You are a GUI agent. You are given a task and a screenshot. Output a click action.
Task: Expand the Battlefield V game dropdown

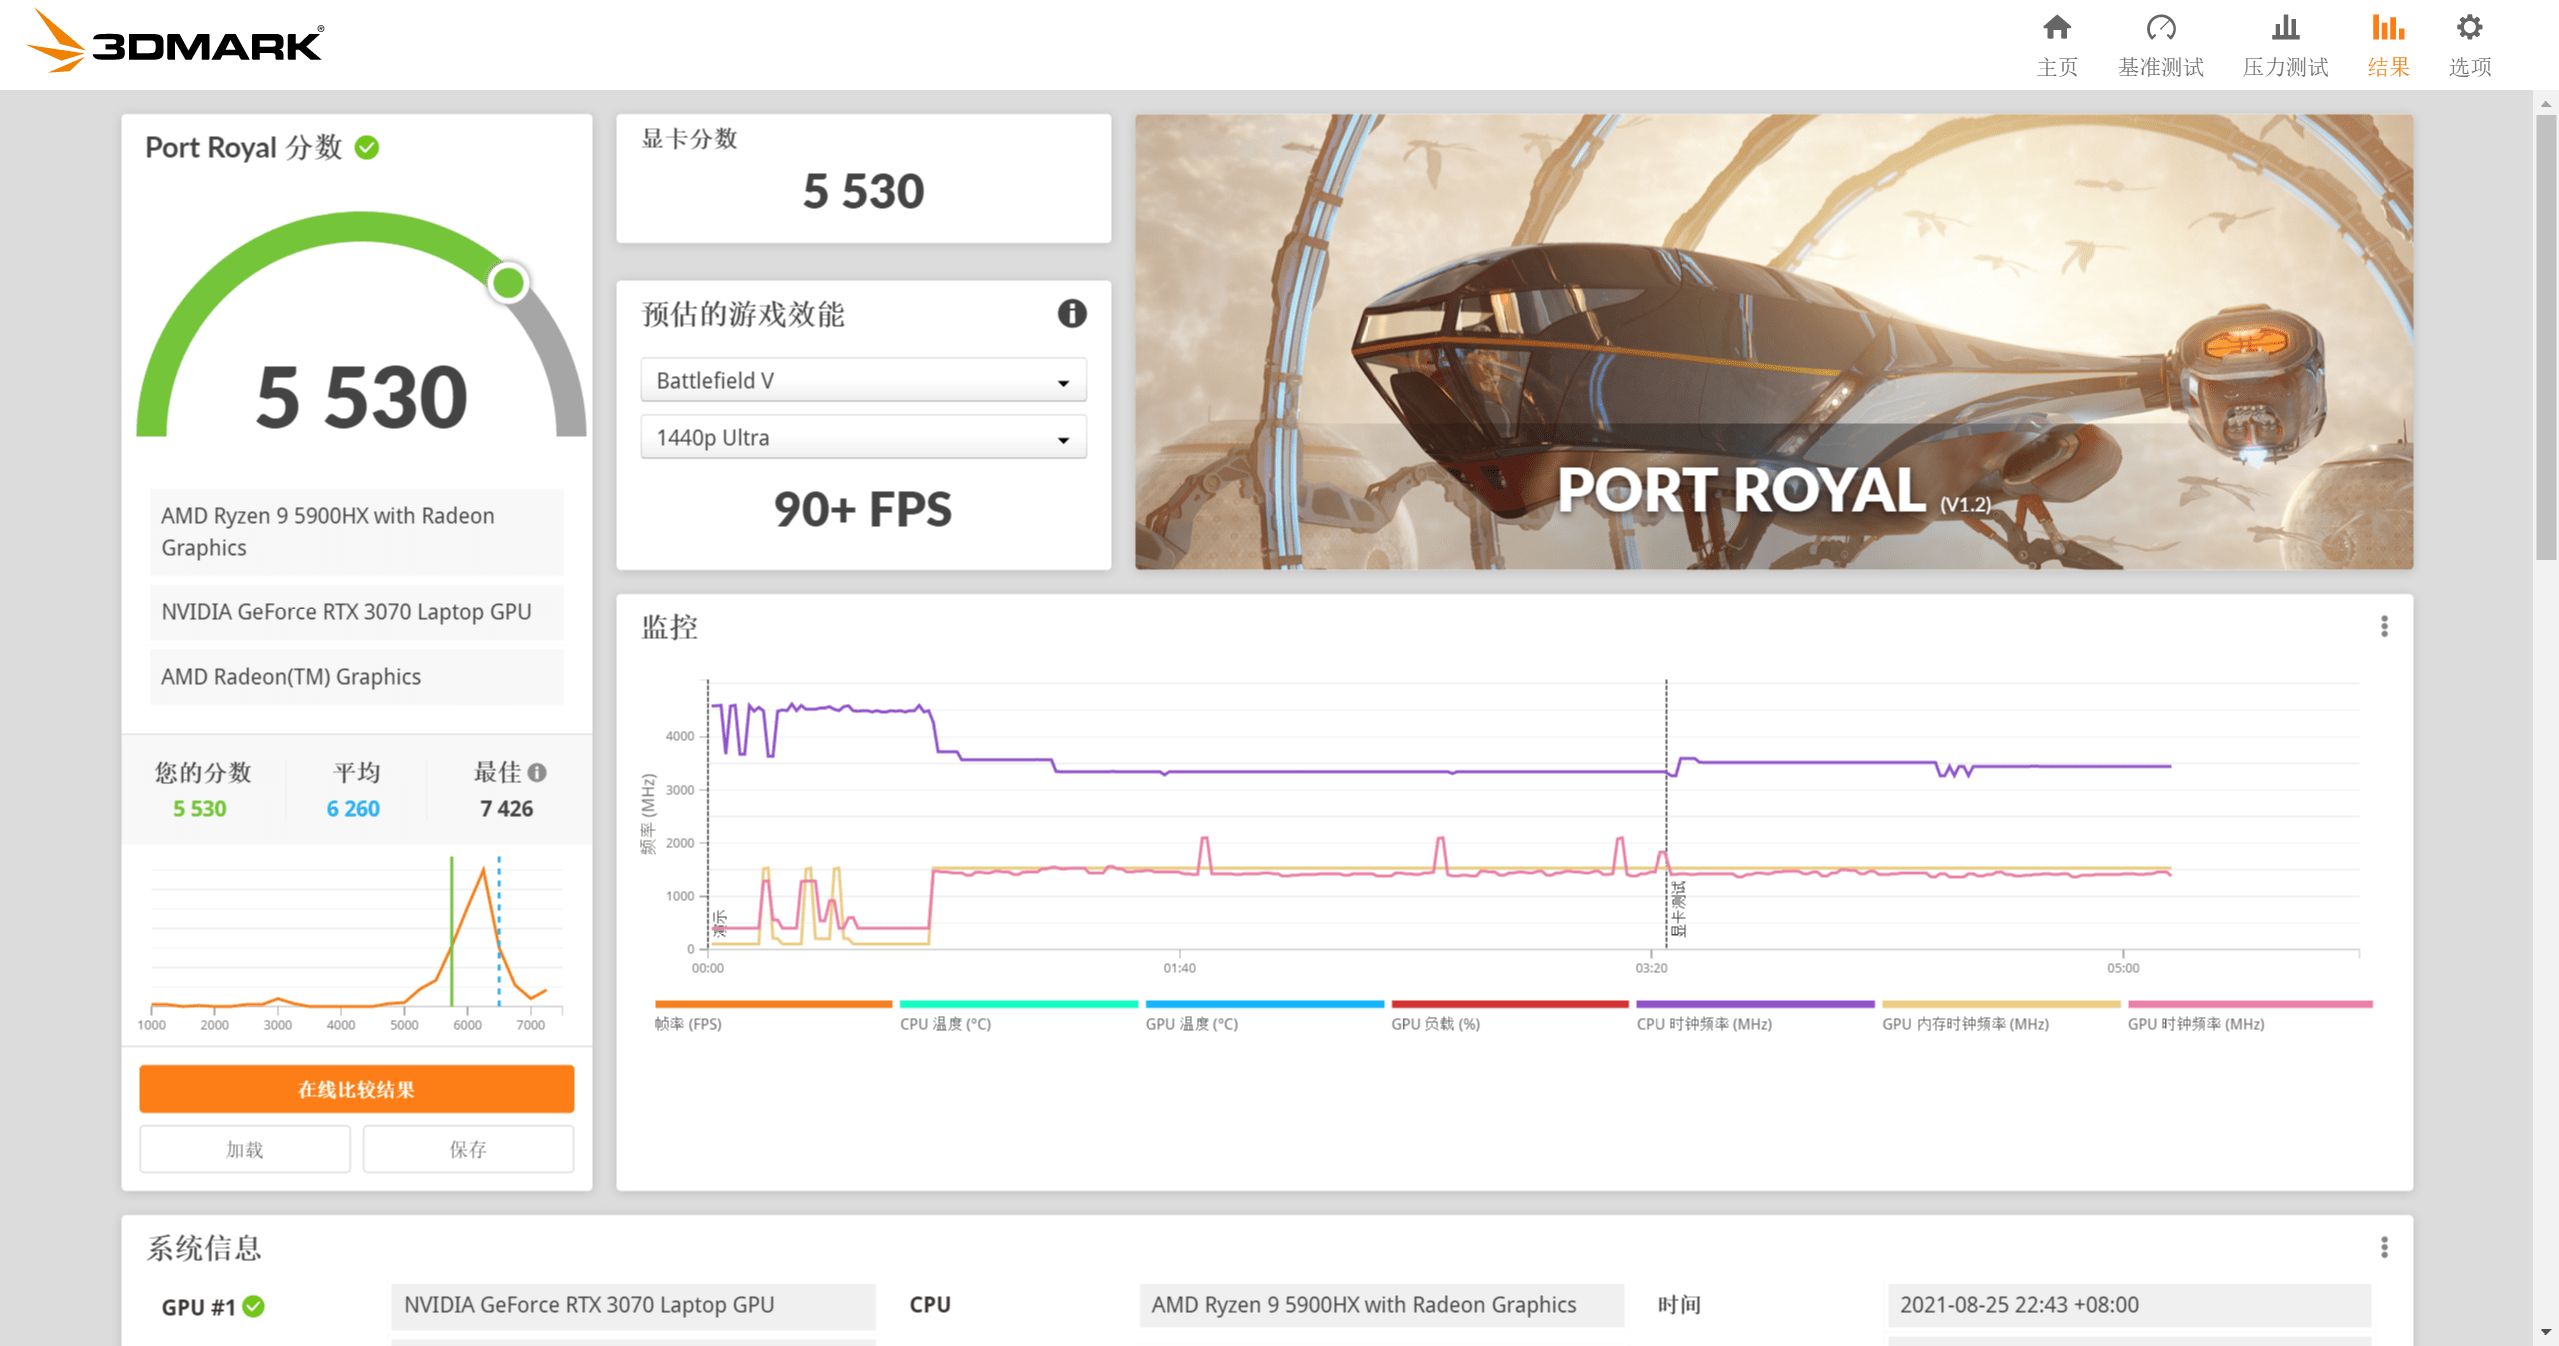coord(863,380)
